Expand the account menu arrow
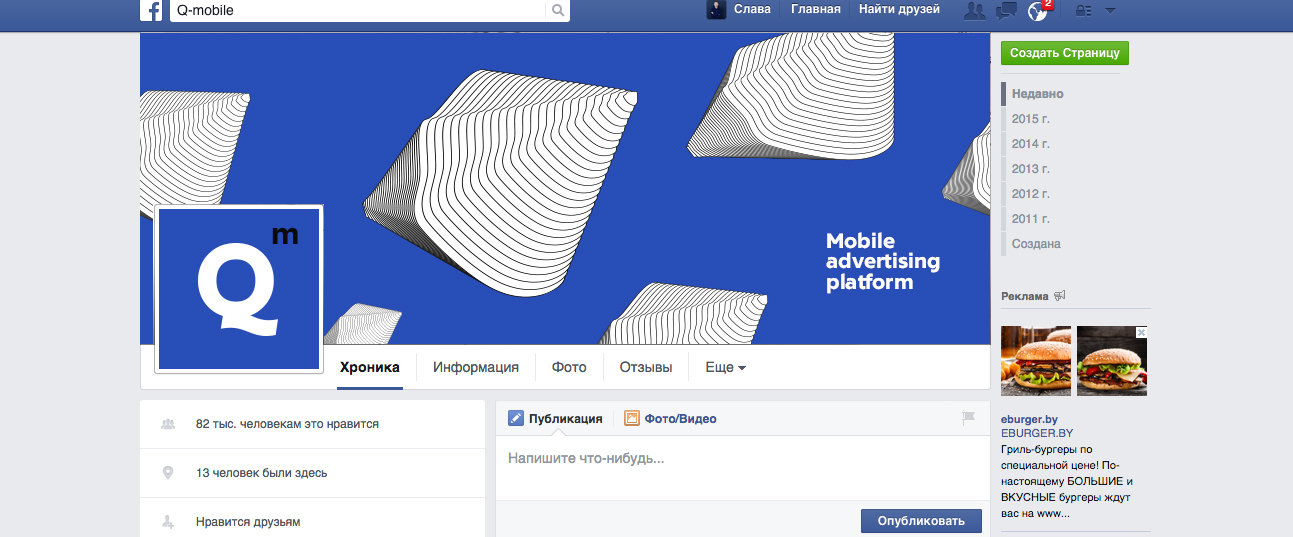This screenshot has height=537, width=1293. (1110, 10)
